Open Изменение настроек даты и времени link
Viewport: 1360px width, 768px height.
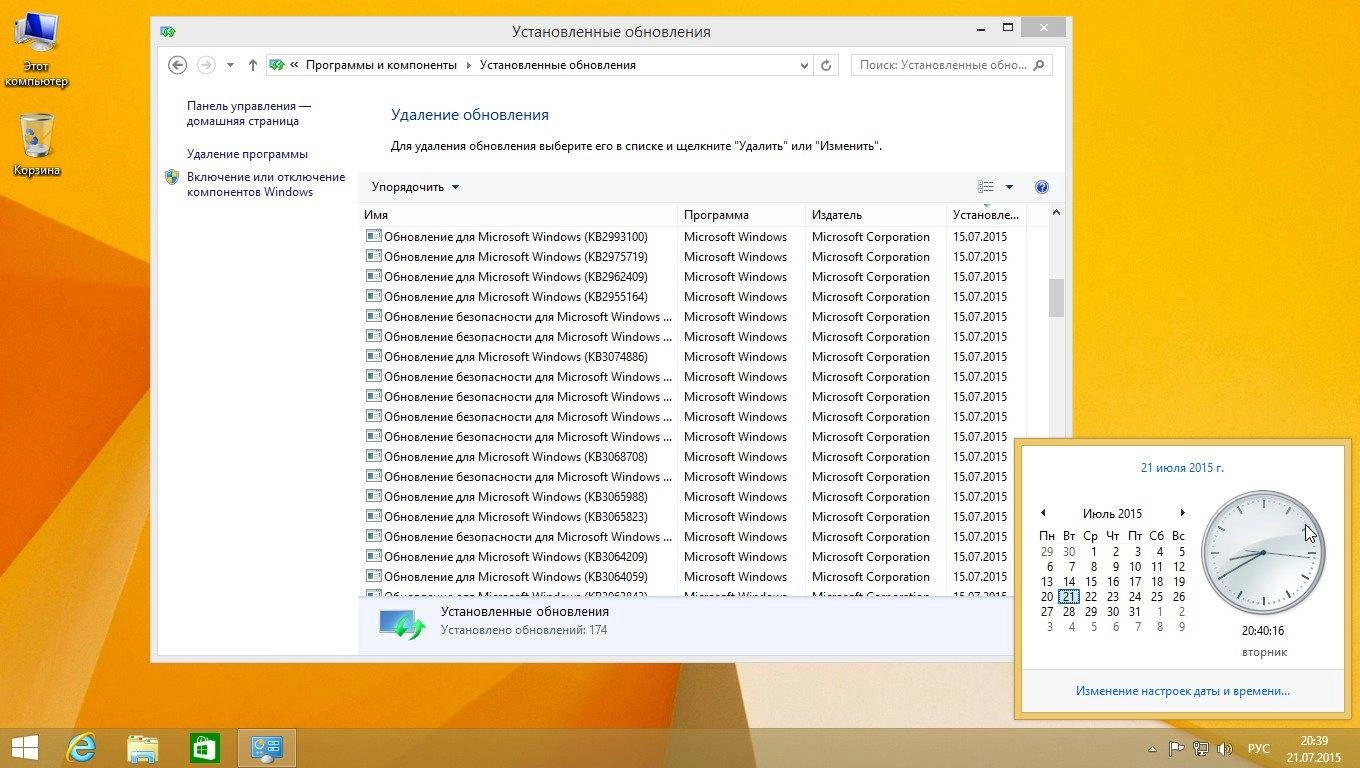pos(1183,691)
